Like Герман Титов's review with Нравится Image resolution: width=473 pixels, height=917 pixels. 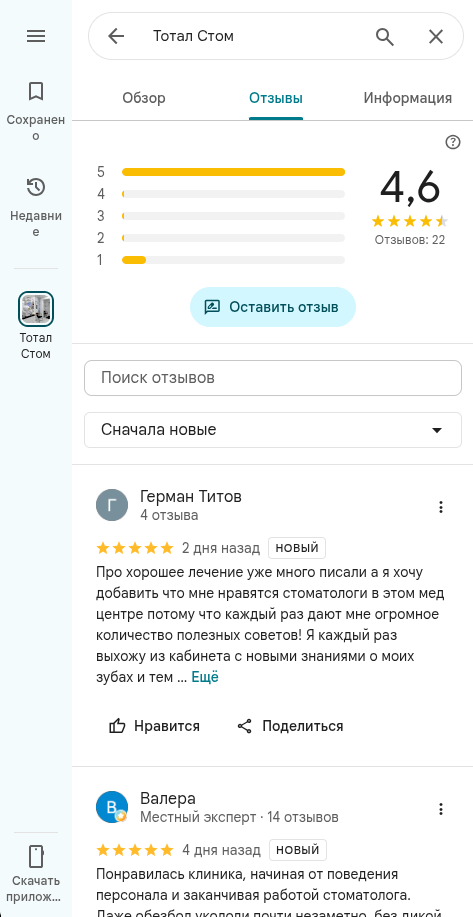coord(154,726)
